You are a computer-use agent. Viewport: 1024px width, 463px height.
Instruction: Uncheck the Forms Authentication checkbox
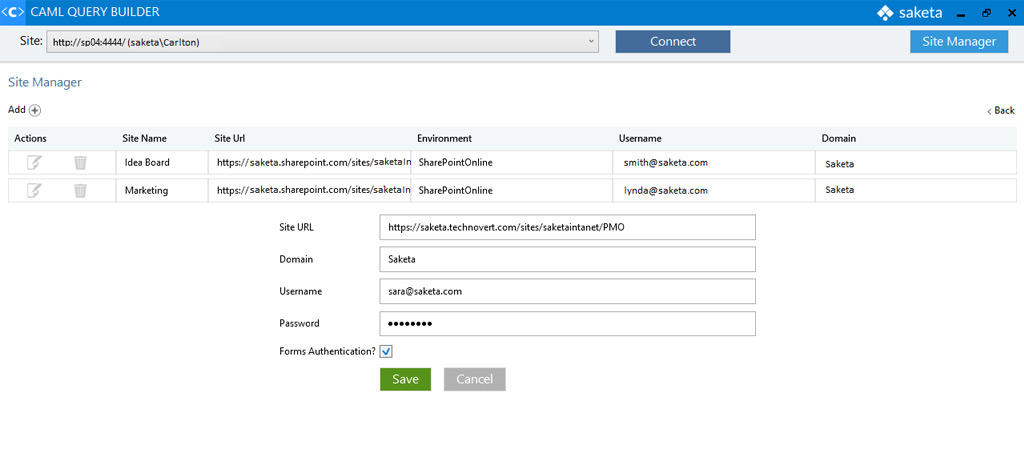(386, 351)
